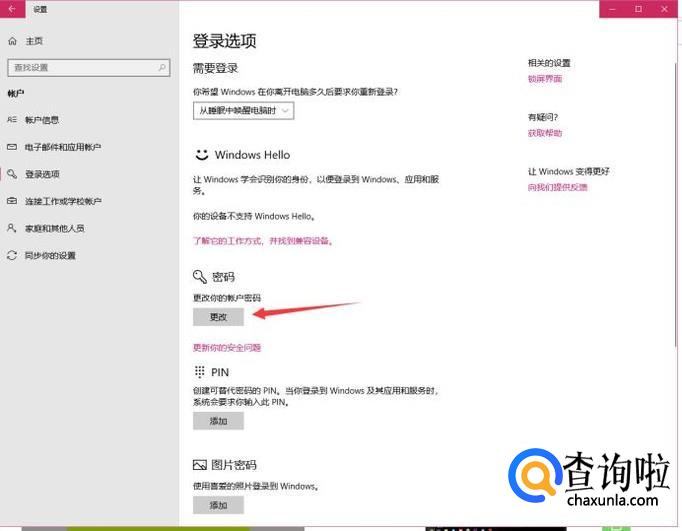
Task: Click the 有疑问? heading text
Action: tap(543, 117)
